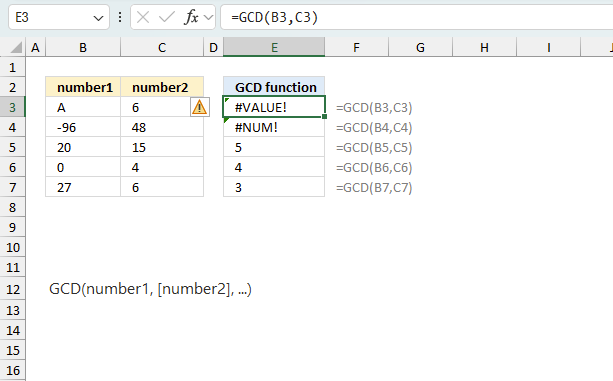This screenshot has height=381, width=613.
Task: Select cell E3 showing #VALUE!
Action: point(274,107)
